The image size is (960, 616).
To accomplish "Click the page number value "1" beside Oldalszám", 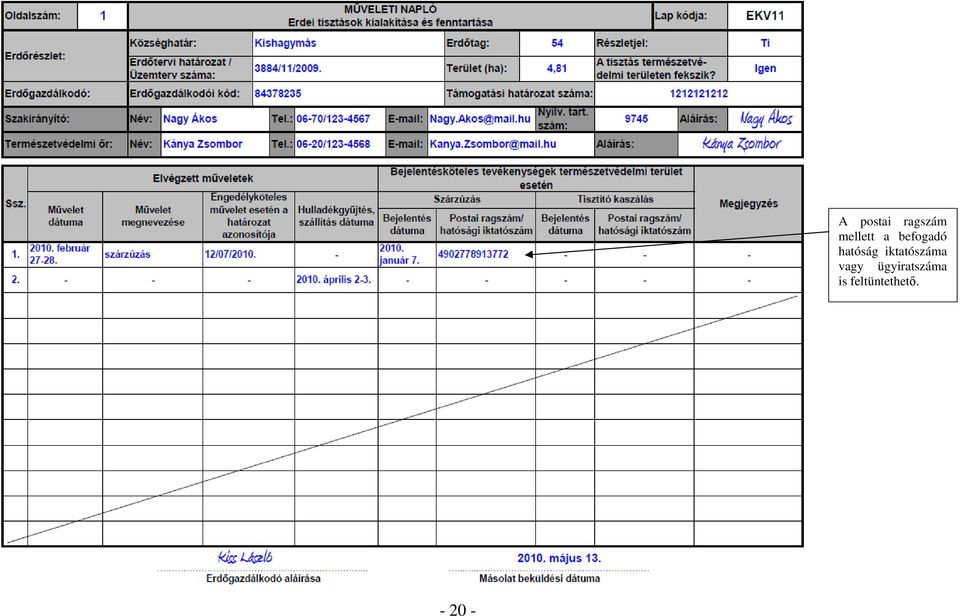I will 103,16.
